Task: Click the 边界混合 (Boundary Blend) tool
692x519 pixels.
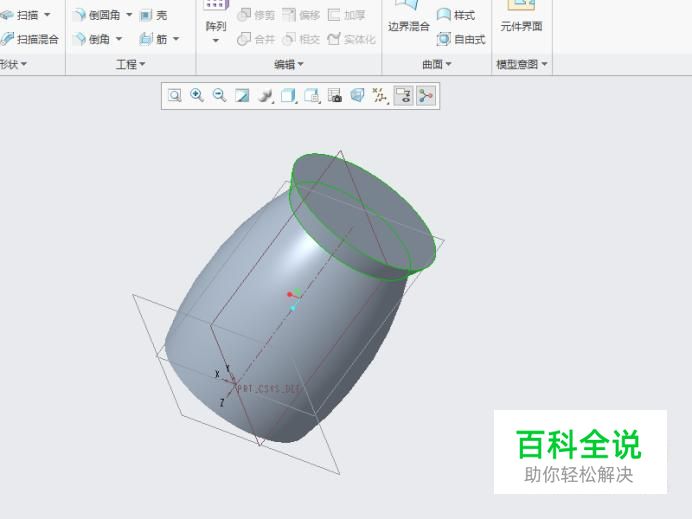Action: pos(409,18)
